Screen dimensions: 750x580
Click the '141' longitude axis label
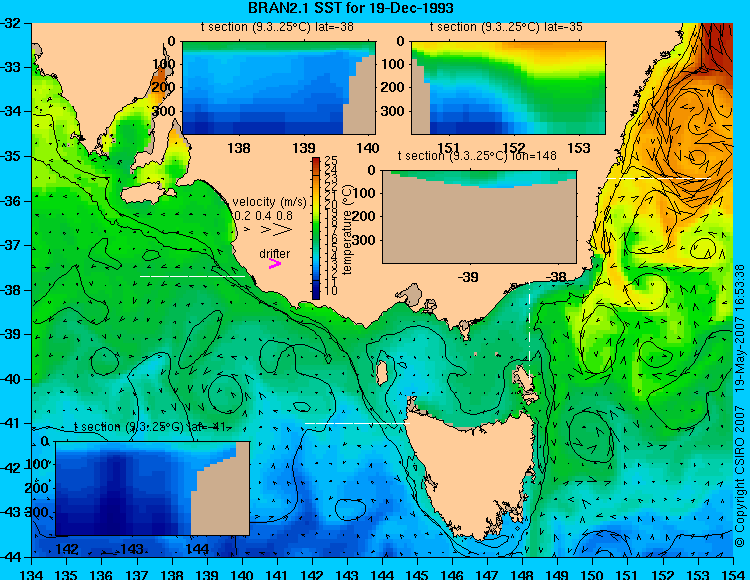(277, 574)
